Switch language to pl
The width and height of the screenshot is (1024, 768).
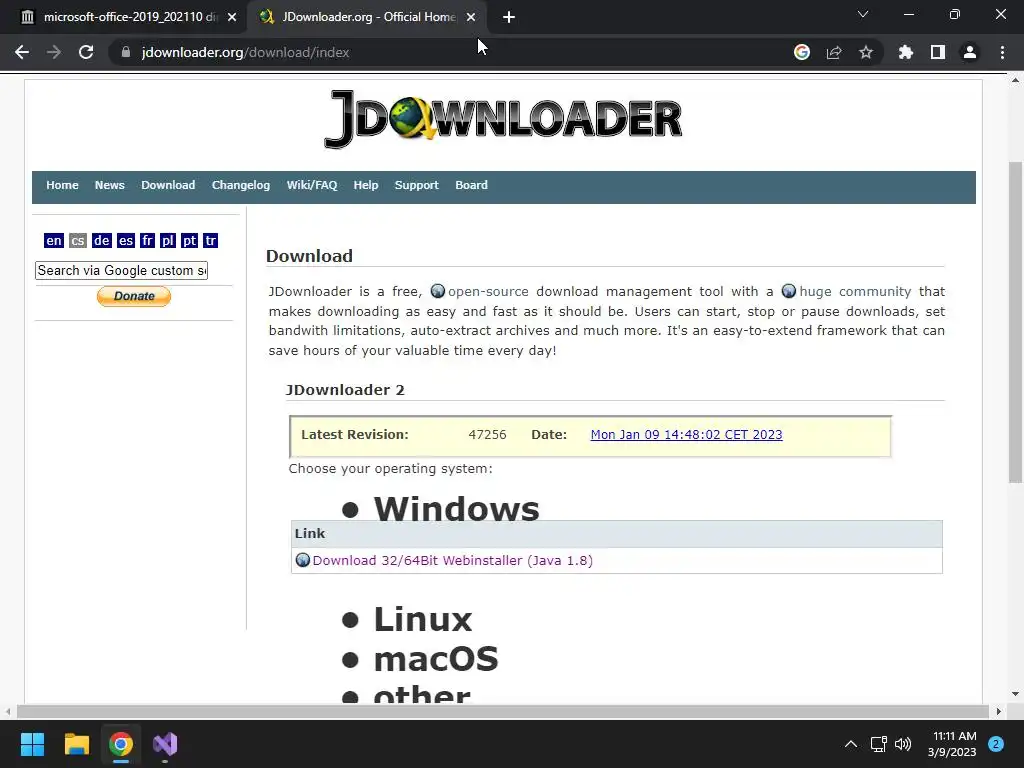click(168, 240)
